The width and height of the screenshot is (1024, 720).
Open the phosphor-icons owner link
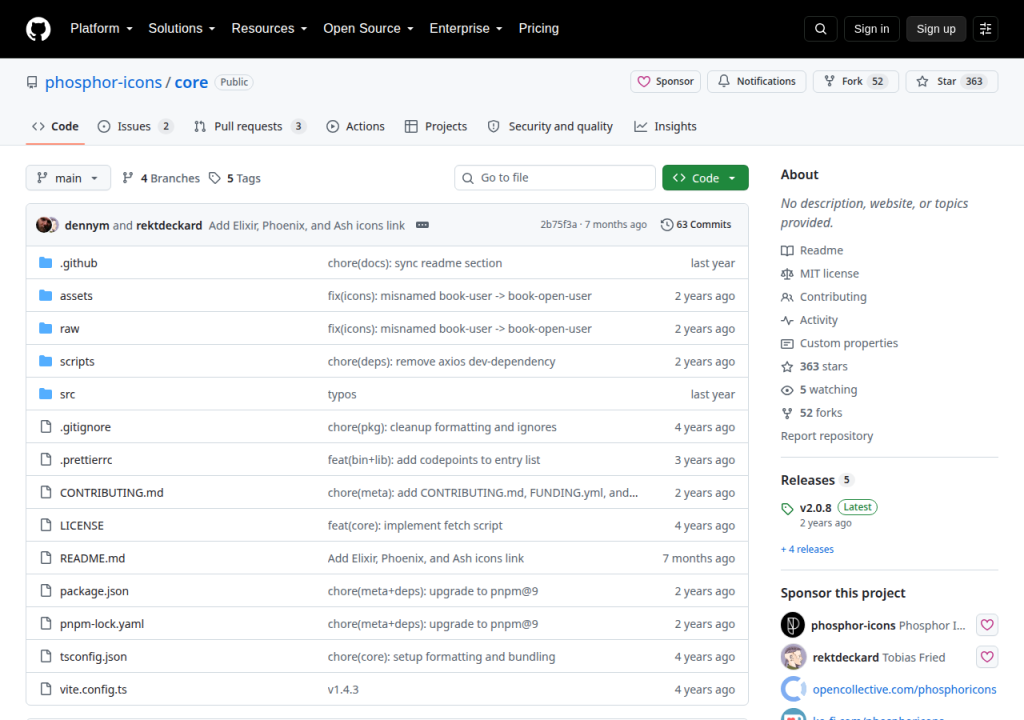tap(103, 82)
